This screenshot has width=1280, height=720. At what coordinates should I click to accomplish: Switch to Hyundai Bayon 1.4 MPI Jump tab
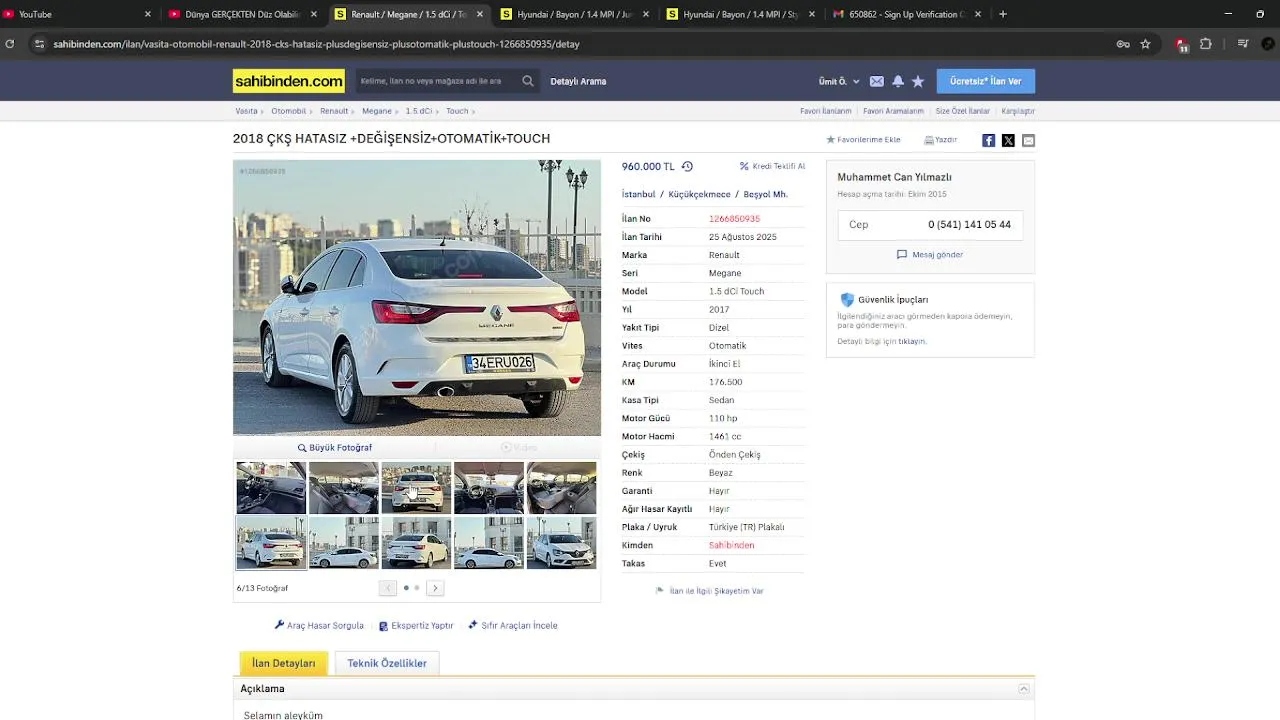(575, 14)
